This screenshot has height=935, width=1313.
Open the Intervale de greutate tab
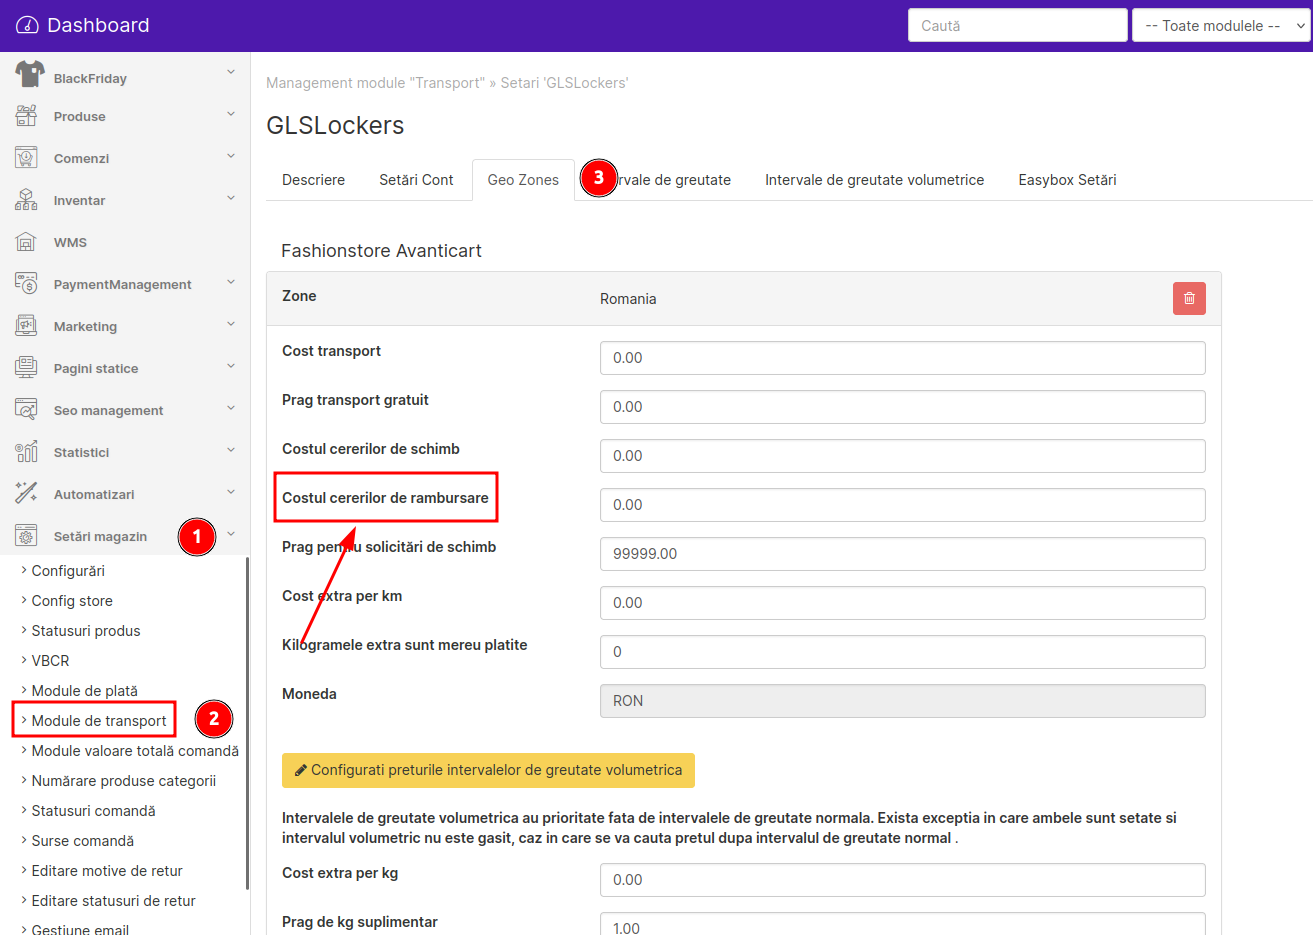(x=662, y=180)
